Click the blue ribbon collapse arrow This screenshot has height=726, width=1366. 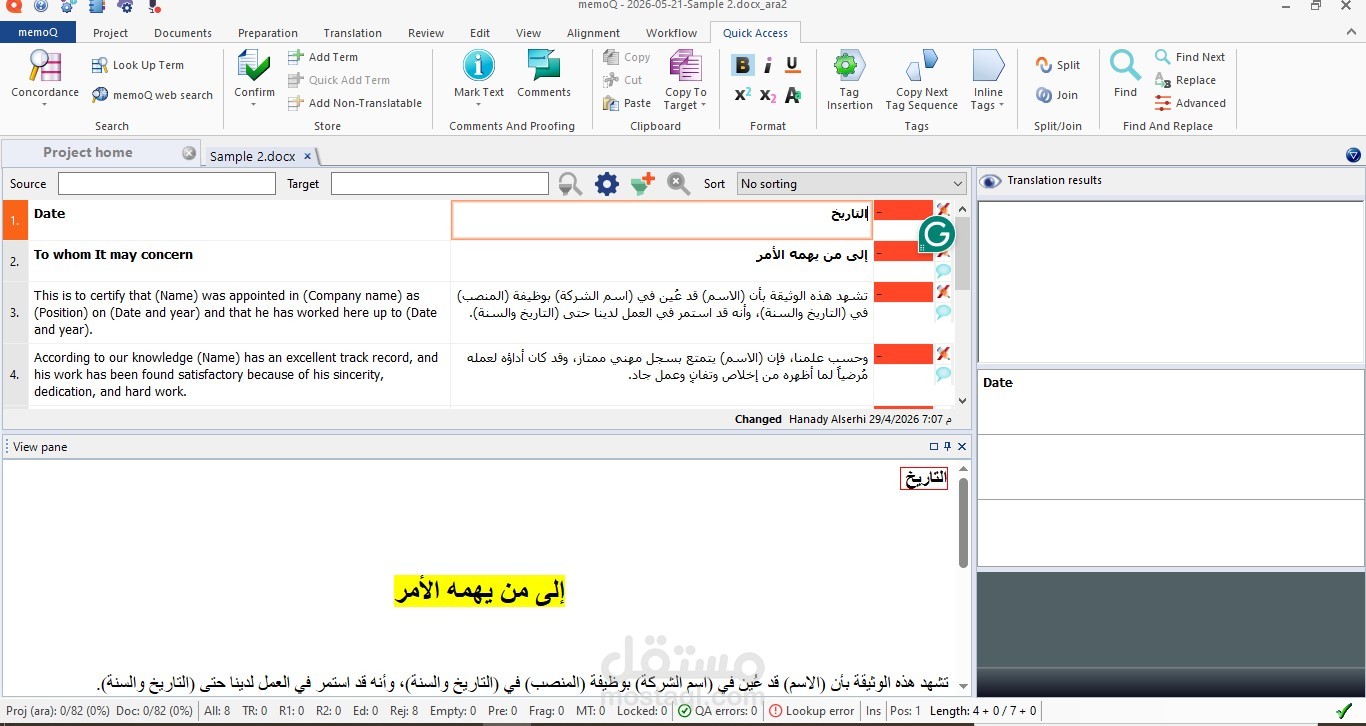pos(1353,154)
